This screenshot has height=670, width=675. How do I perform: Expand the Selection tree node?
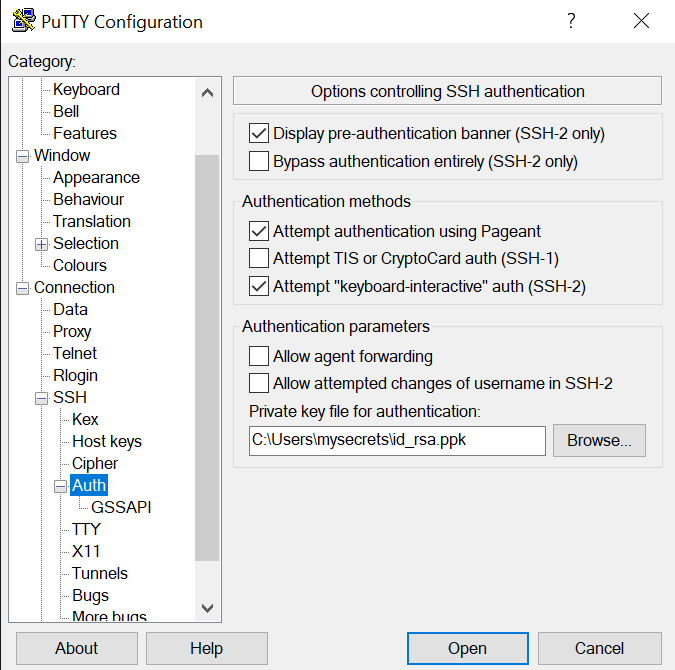coord(41,245)
